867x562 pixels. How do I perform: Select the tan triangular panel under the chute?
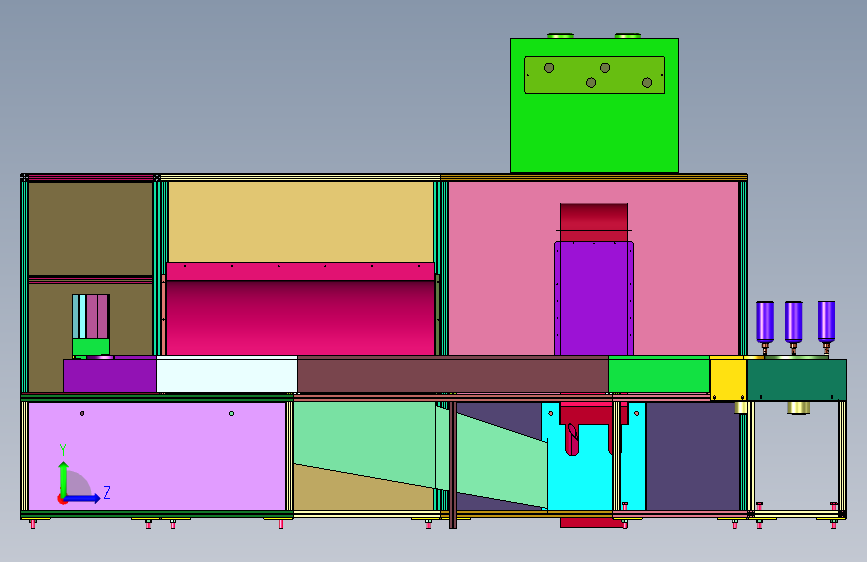coord(354,492)
